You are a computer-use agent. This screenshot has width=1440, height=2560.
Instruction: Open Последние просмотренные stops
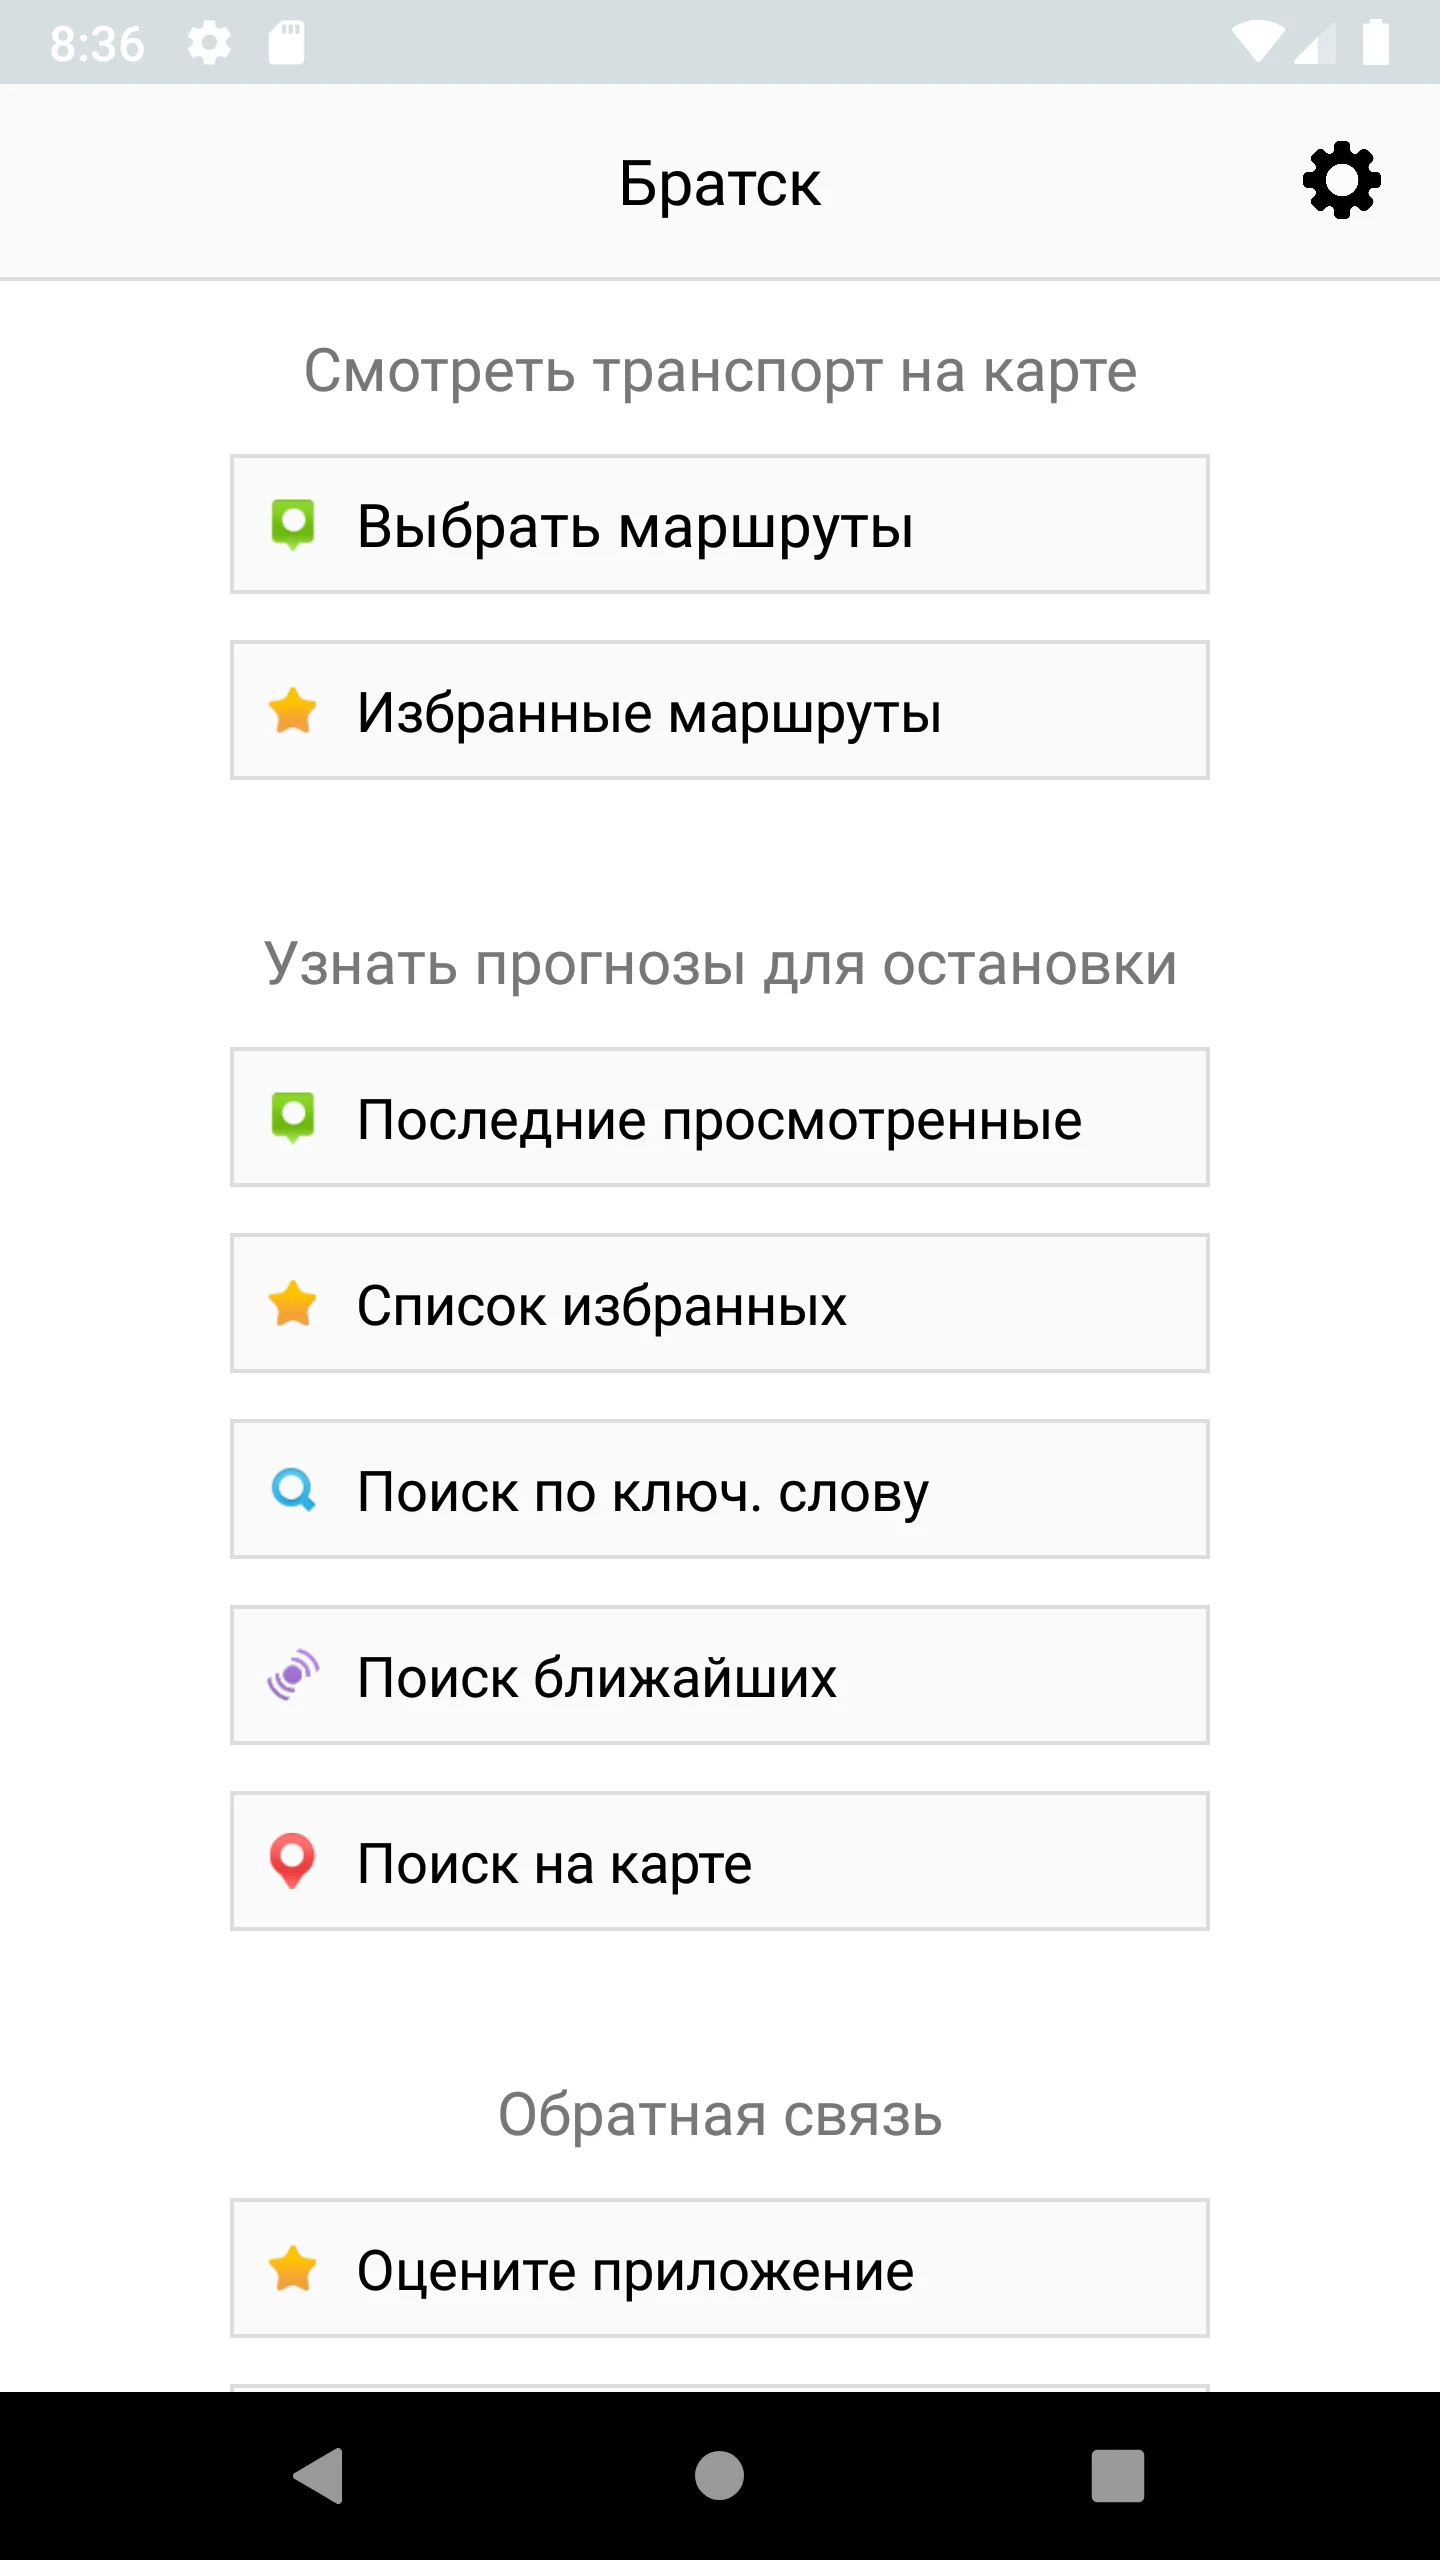click(x=720, y=1118)
